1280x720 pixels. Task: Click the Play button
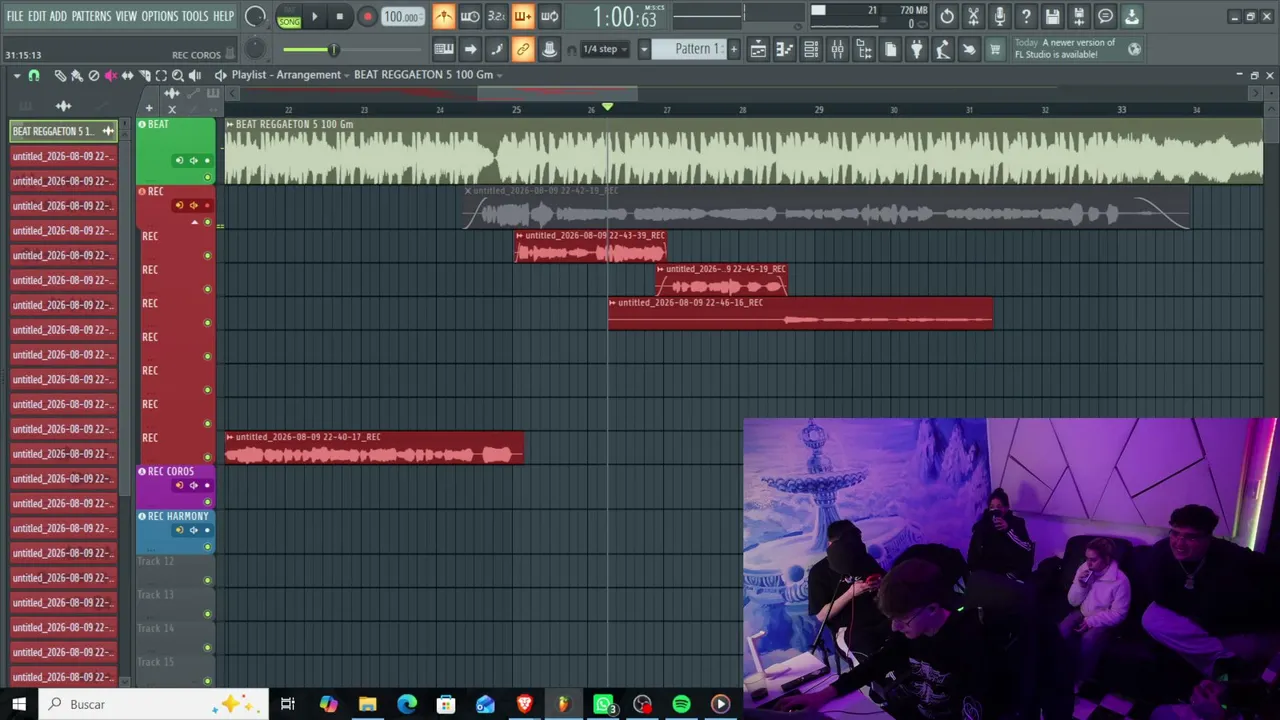pos(314,17)
